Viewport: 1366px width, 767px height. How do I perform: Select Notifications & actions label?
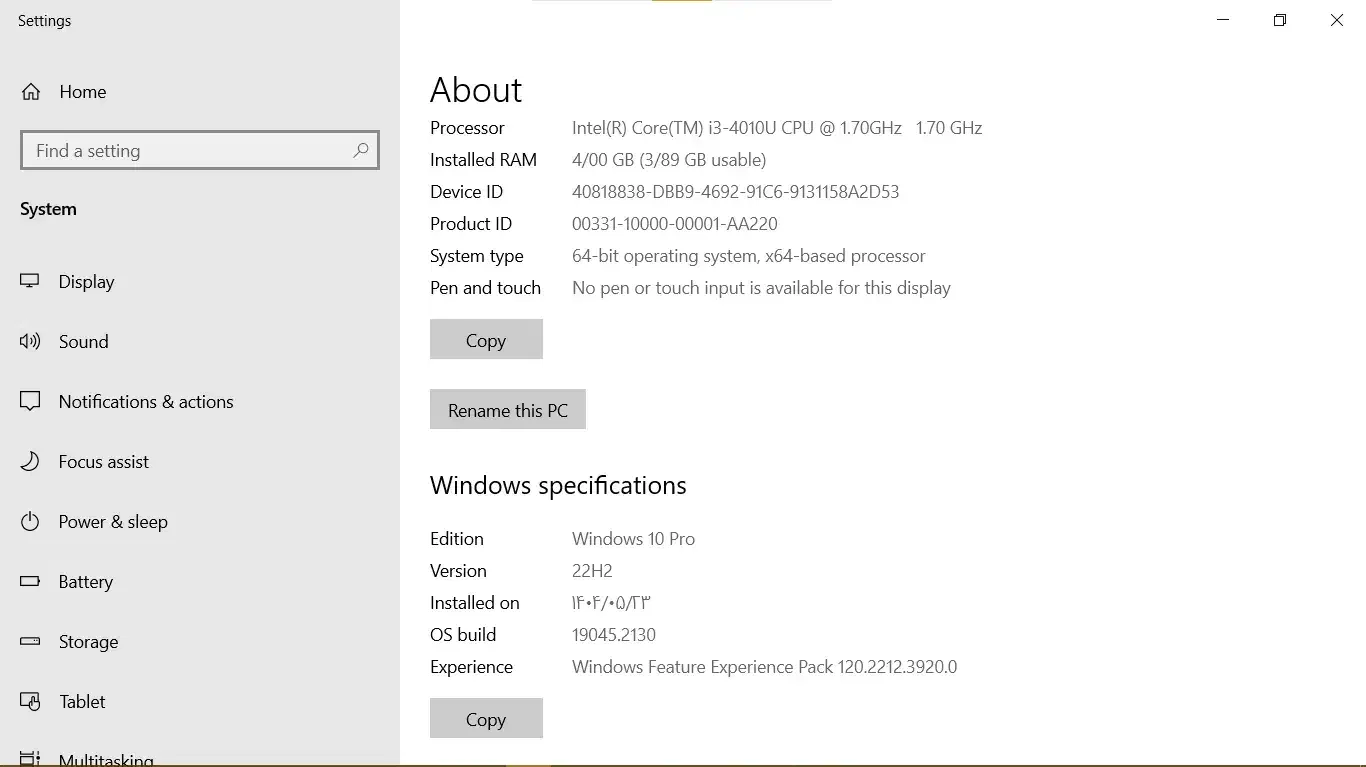click(146, 402)
